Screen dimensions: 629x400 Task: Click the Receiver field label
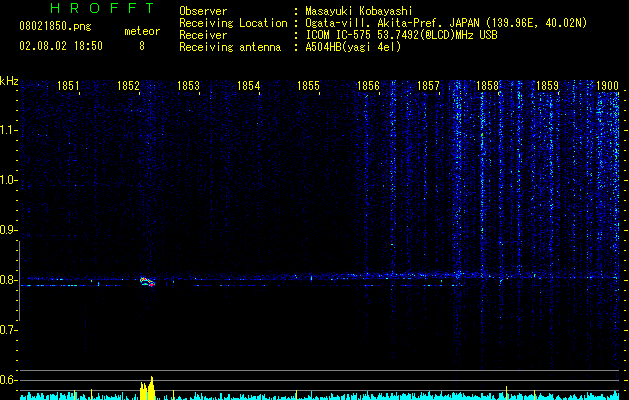203,35
